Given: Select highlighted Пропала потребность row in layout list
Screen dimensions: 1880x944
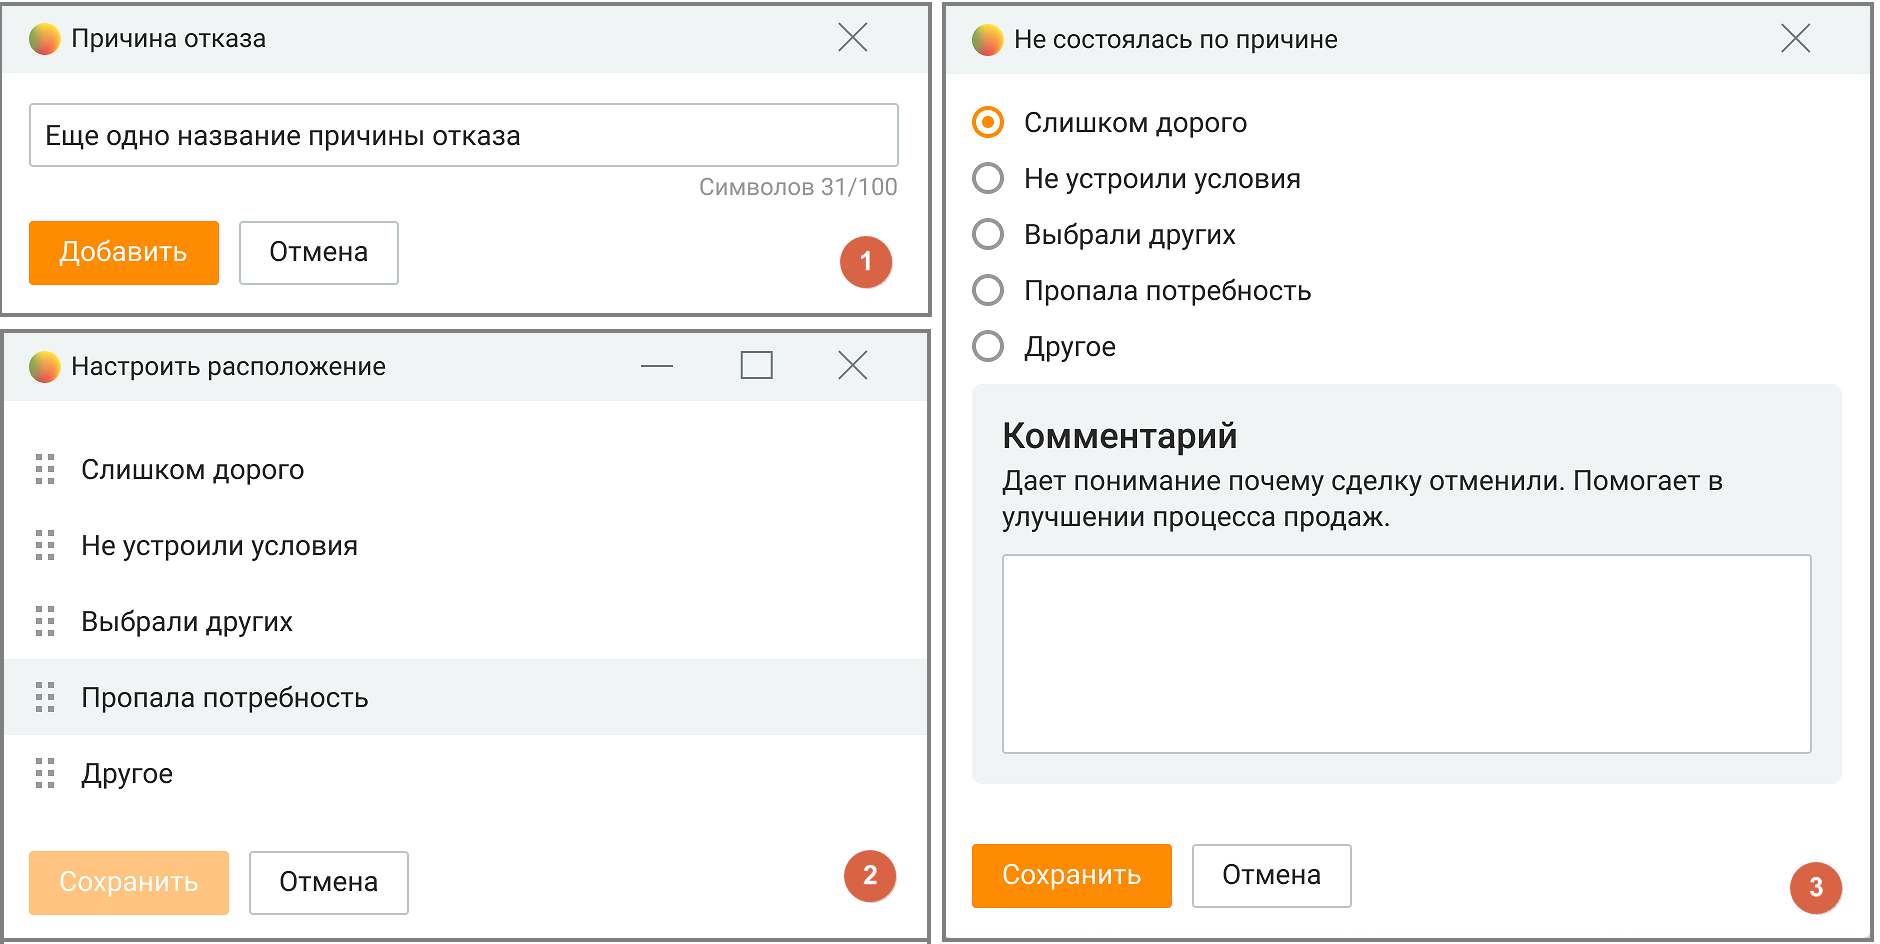Looking at the screenshot, I should (466, 697).
